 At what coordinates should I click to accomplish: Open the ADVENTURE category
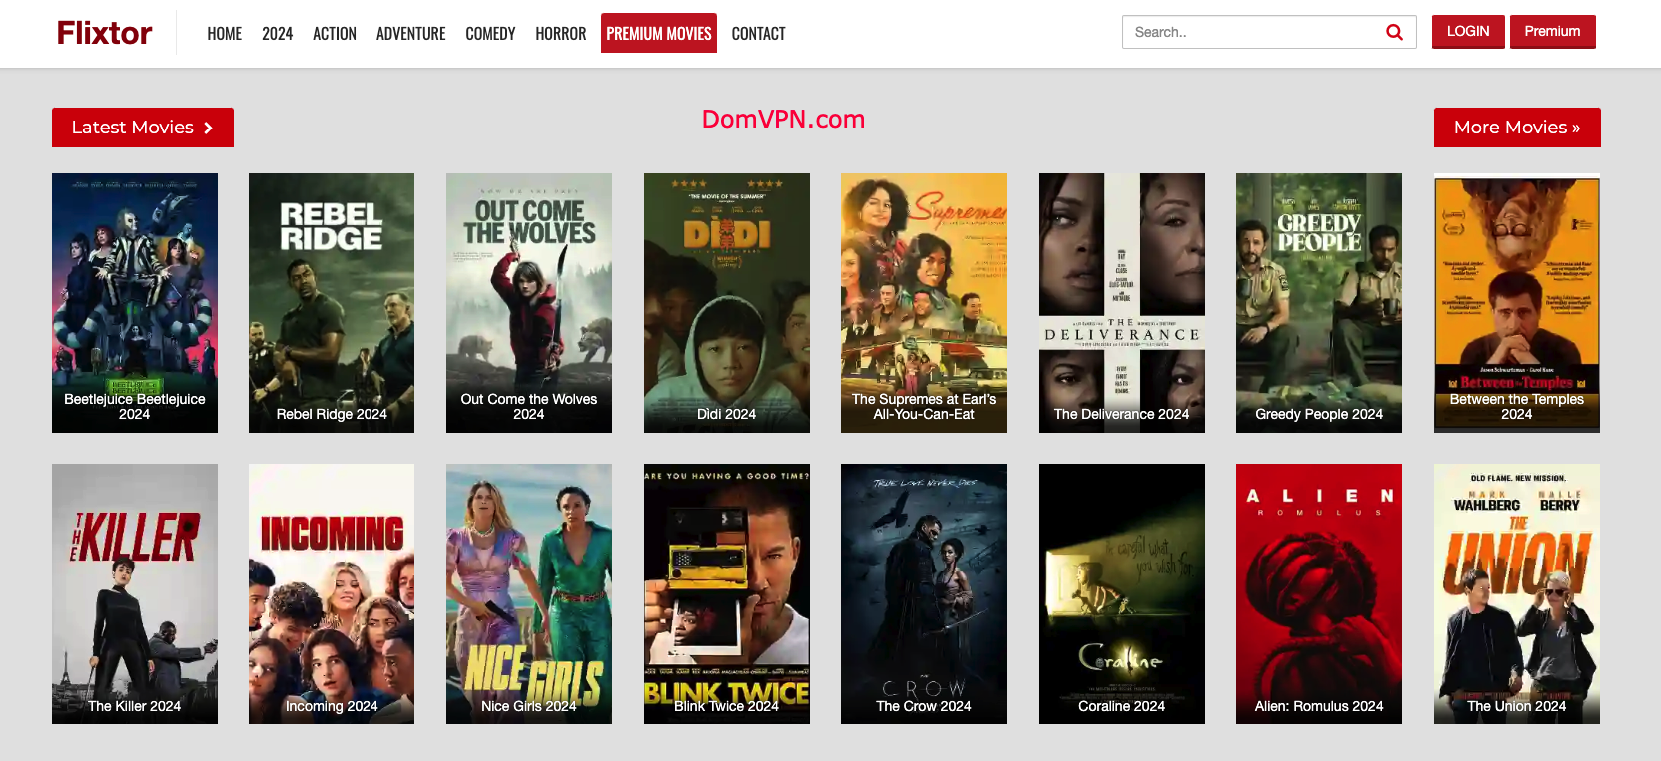click(411, 33)
